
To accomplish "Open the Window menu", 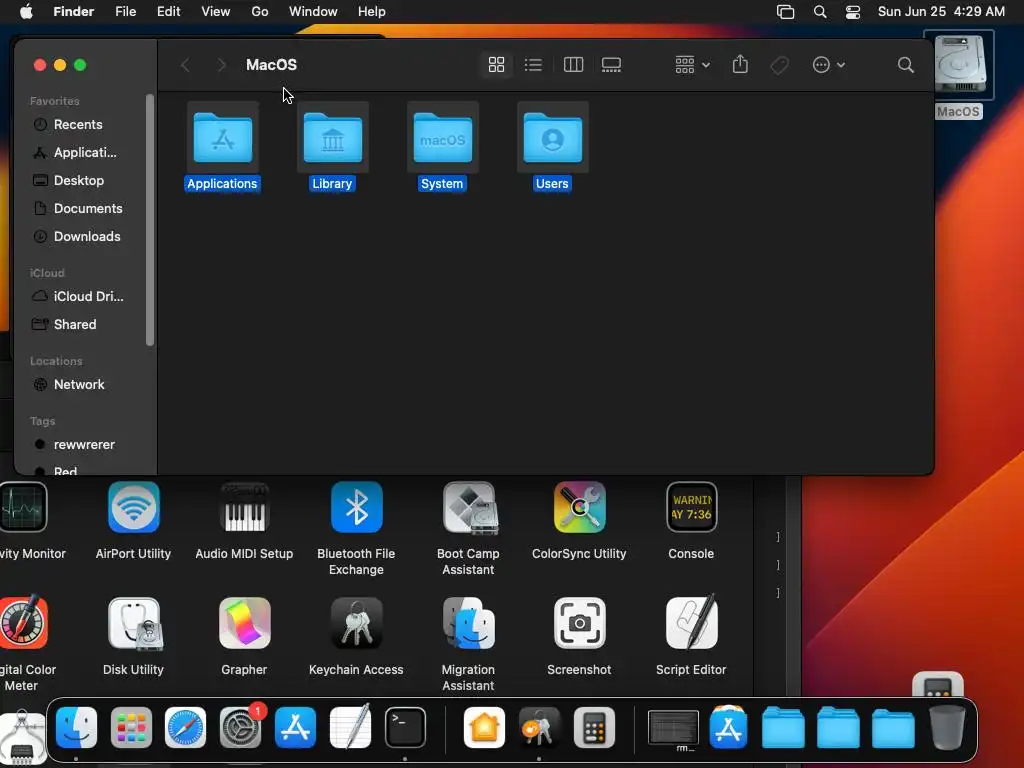I will click(x=313, y=11).
